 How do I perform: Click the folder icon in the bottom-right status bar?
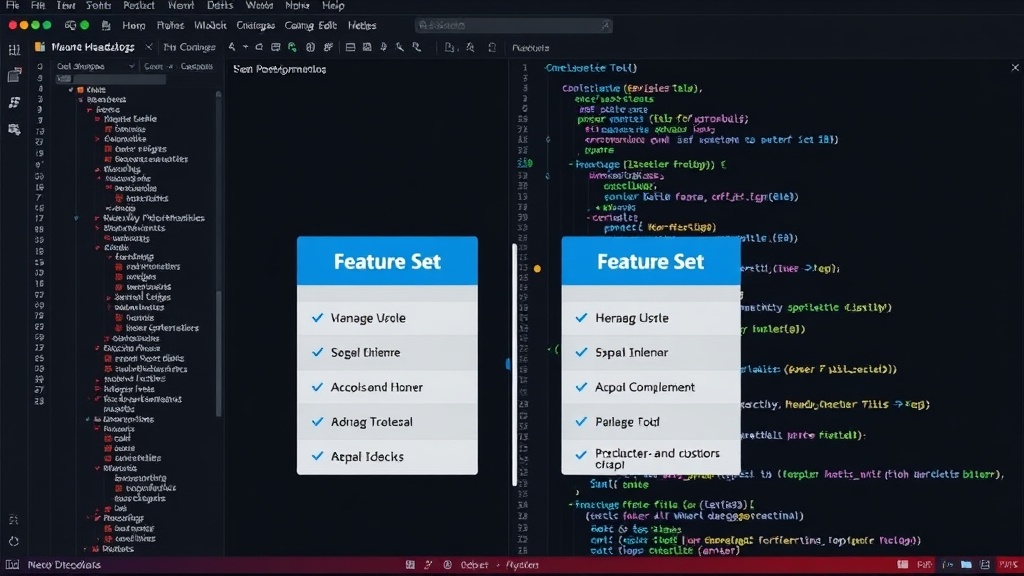click(967, 564)
